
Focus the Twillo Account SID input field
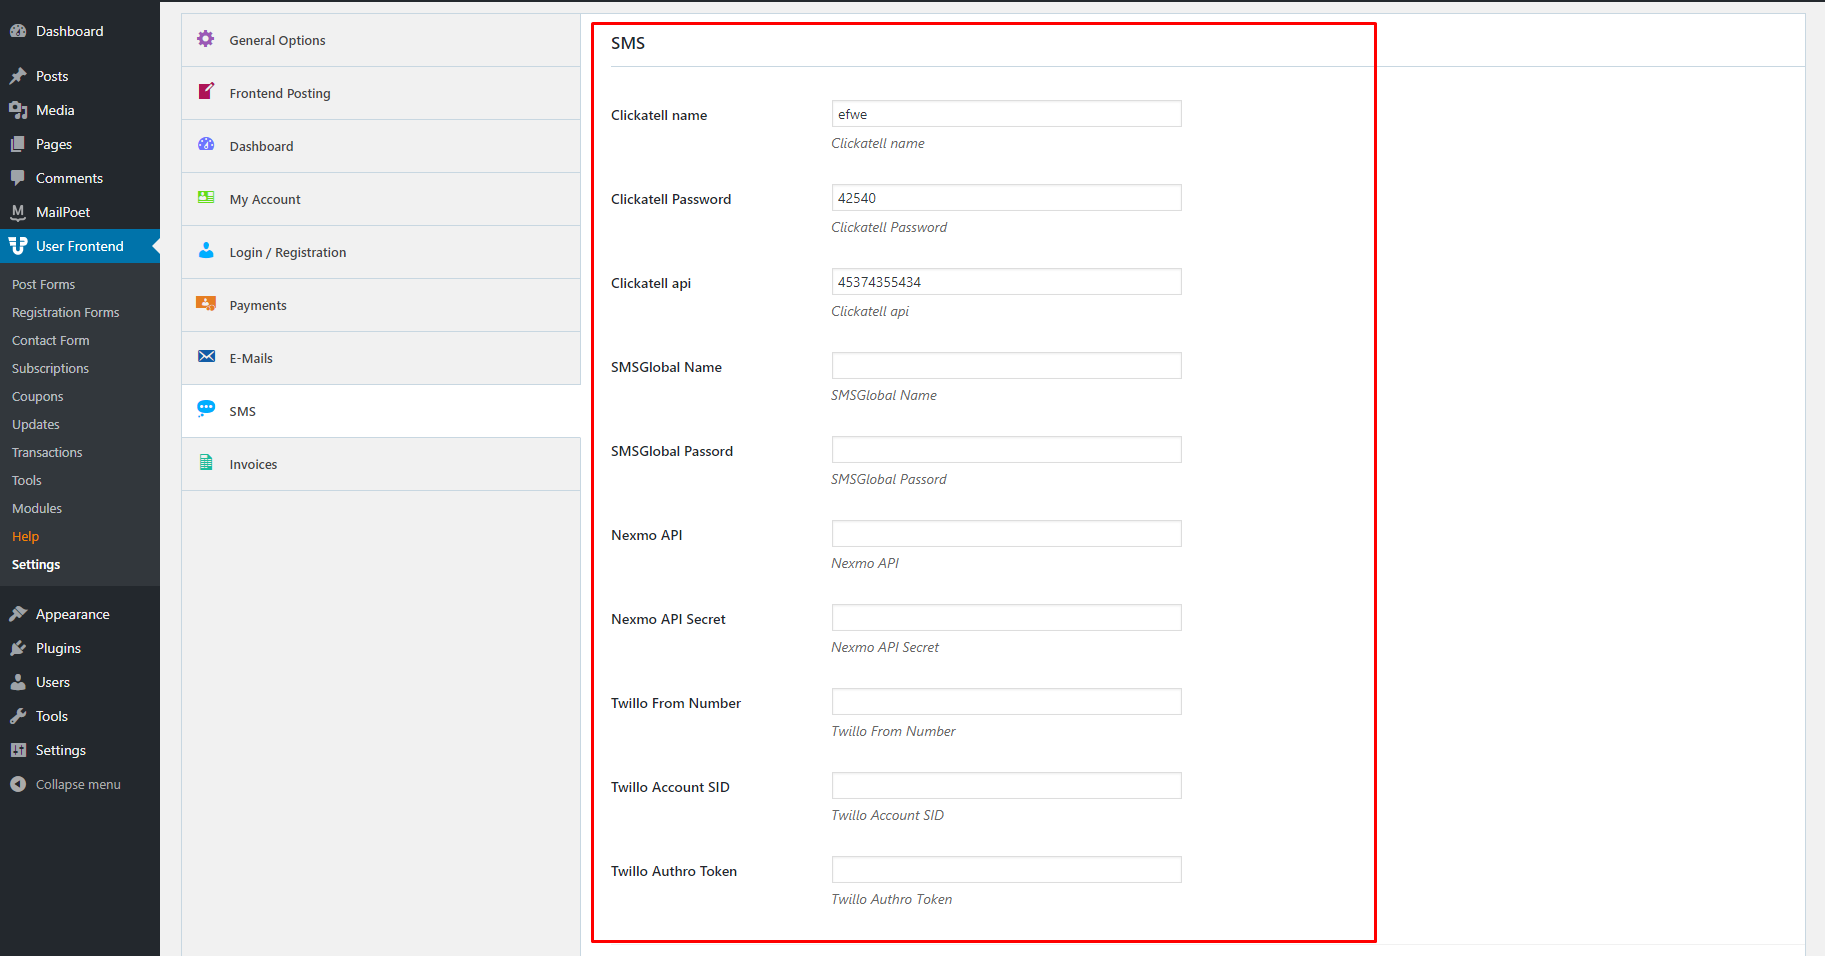tap(1006, 786)
